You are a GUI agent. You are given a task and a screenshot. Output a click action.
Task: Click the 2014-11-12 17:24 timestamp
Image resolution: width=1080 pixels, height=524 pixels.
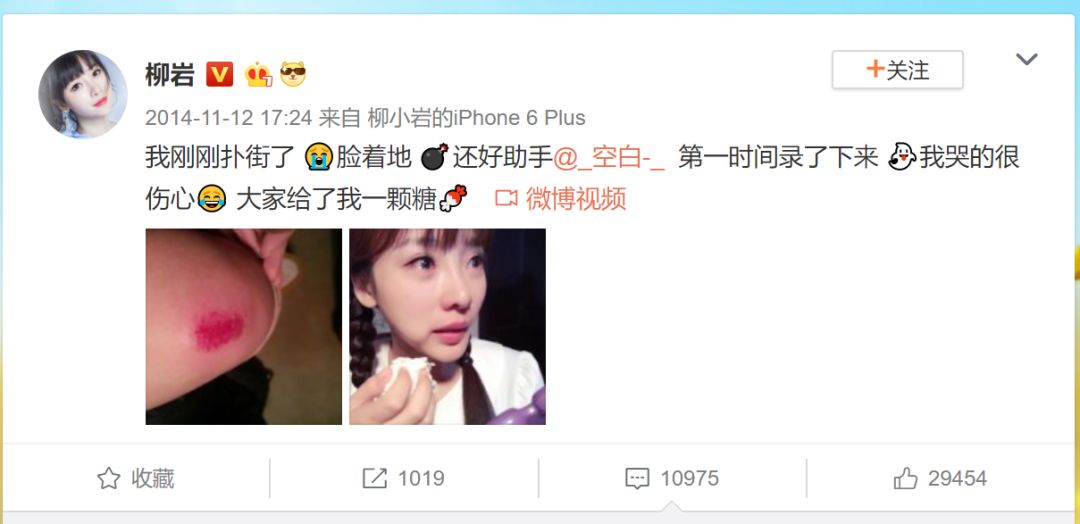click(229, 118)
